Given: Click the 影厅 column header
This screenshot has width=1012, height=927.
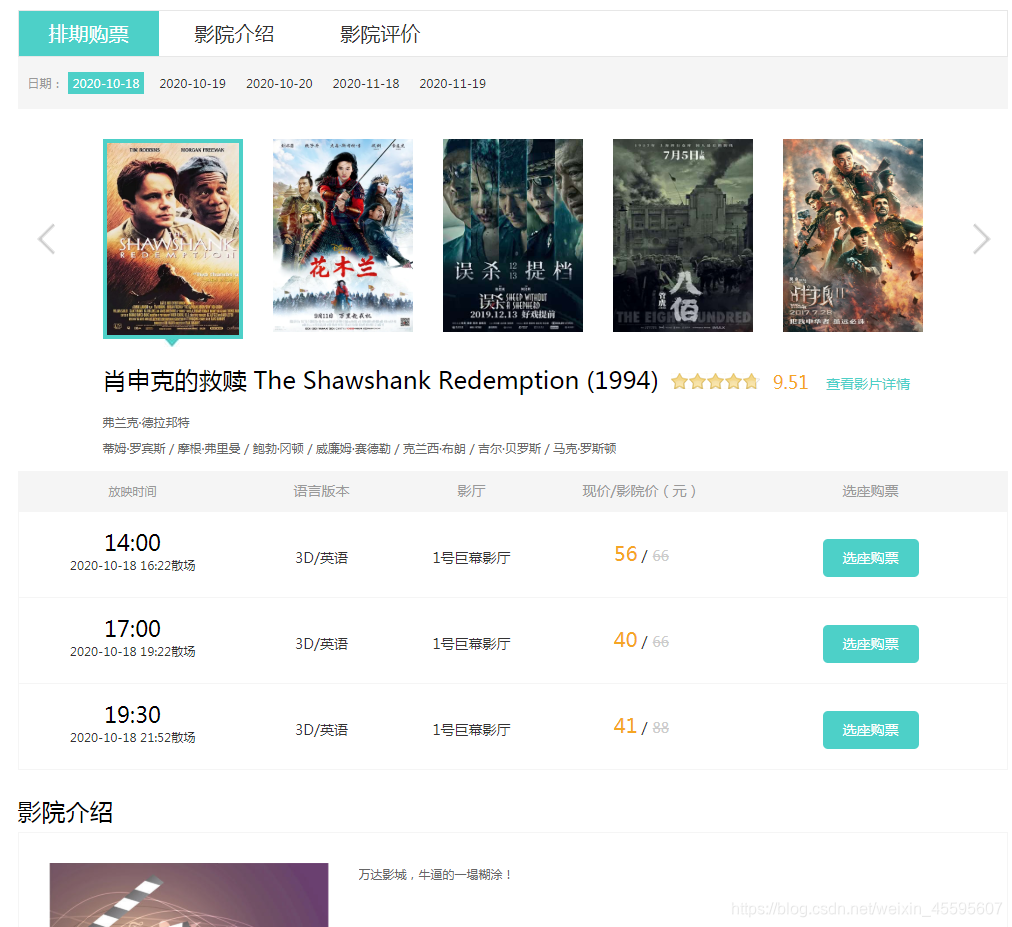Looking at the screenshot, I should point(471,491).
